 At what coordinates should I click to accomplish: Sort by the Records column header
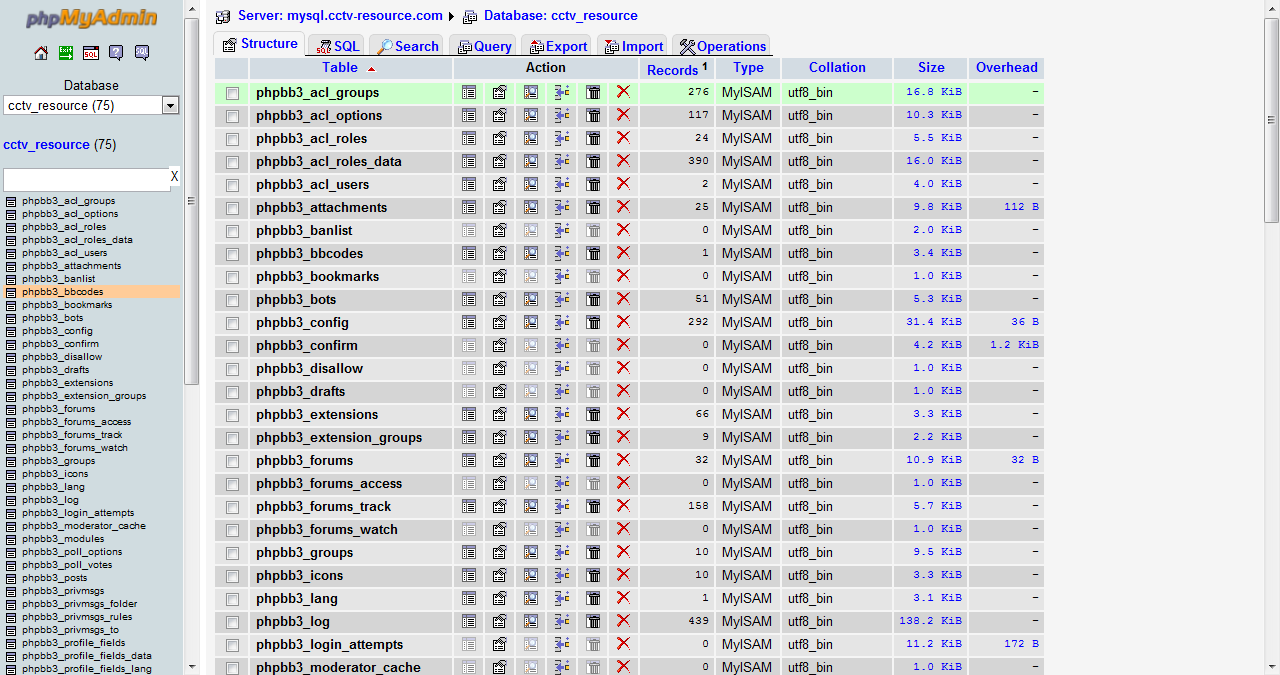(x=672, y=70)
